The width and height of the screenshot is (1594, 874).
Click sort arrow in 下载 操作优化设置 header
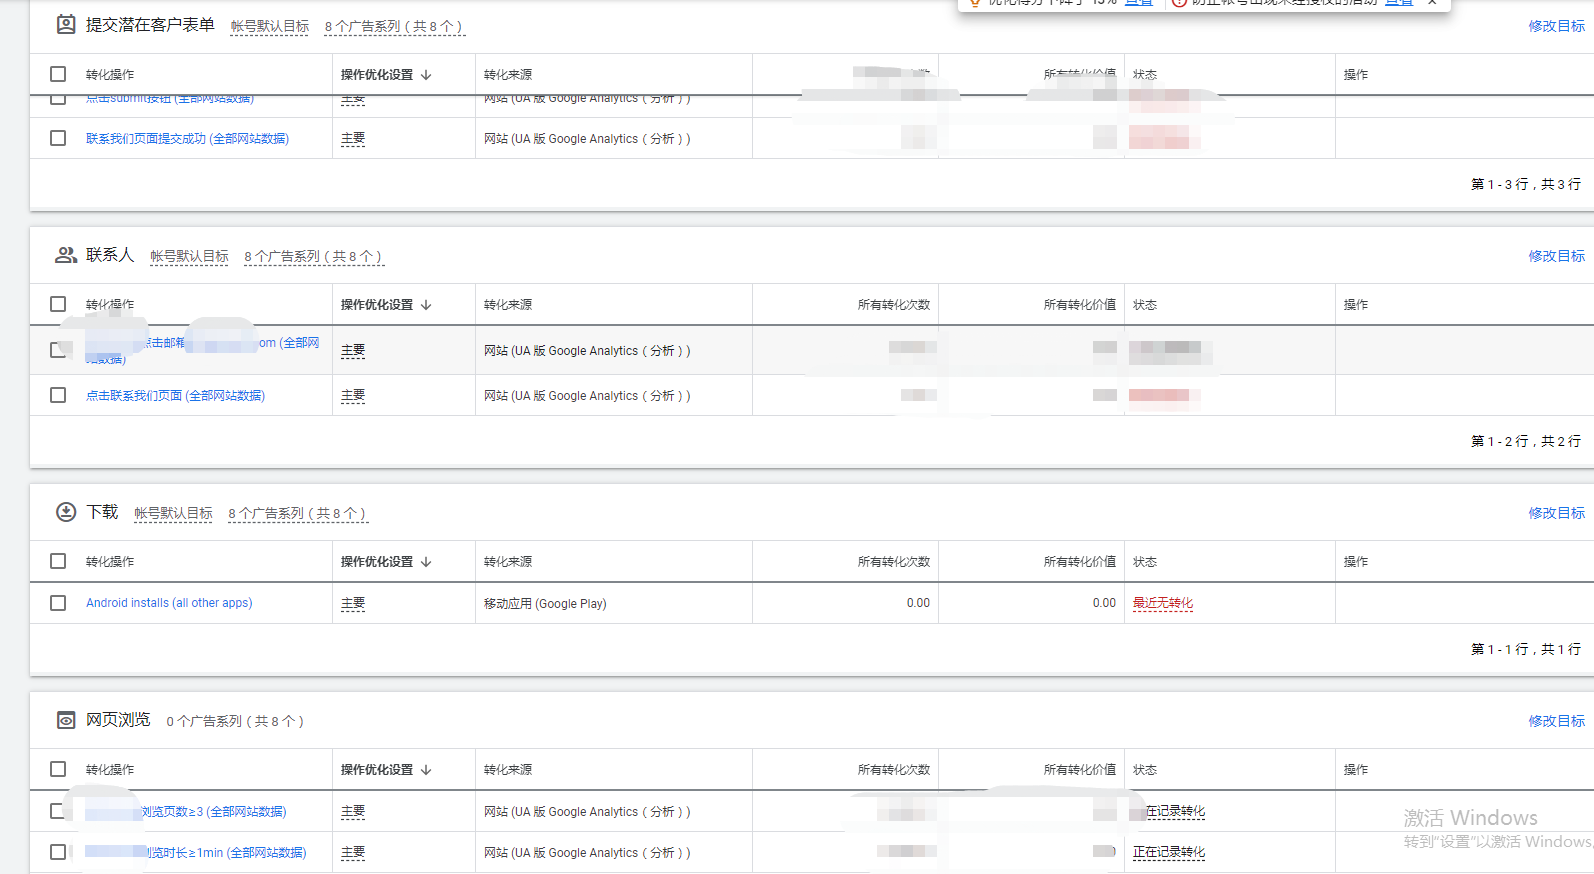tap(426, 562)
